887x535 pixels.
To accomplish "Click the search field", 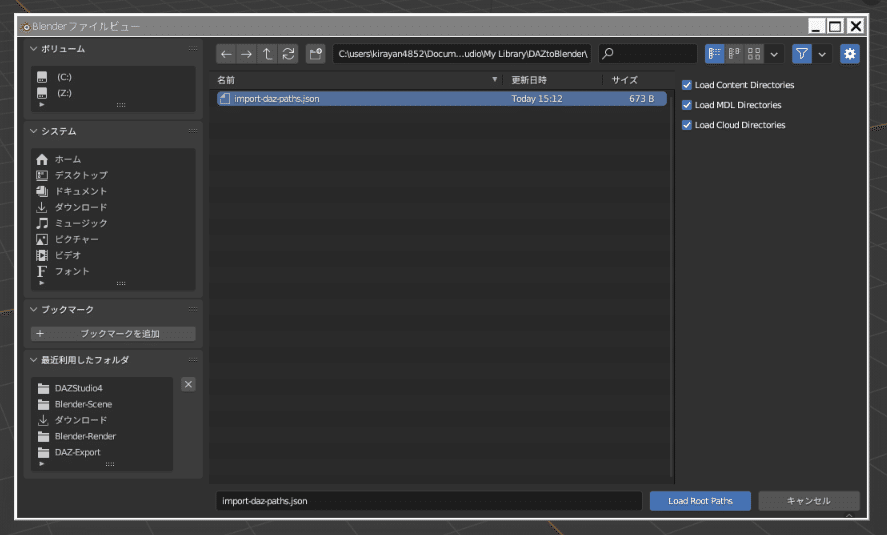I will (648, 54).
